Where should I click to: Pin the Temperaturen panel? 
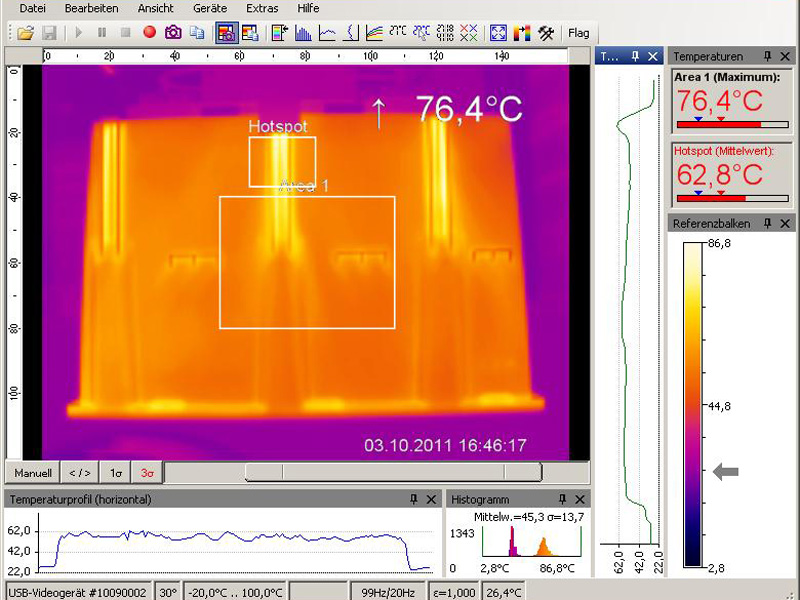[x=767, y=56]
